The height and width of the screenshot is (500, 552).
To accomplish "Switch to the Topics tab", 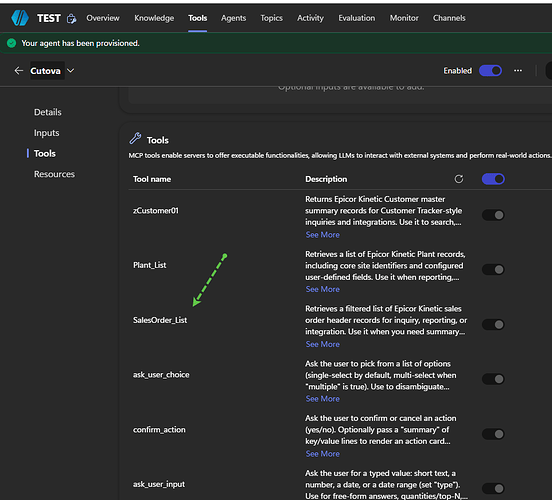I will [x=271, y=18].
